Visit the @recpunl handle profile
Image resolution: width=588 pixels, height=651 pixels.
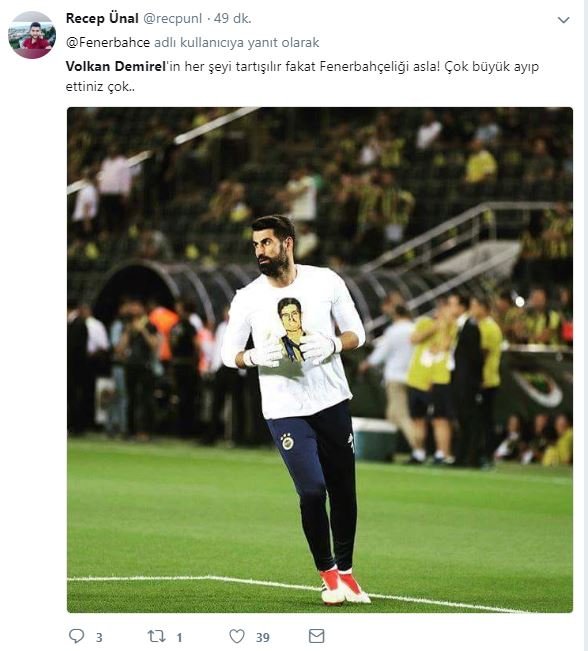(x=172, y=18)
